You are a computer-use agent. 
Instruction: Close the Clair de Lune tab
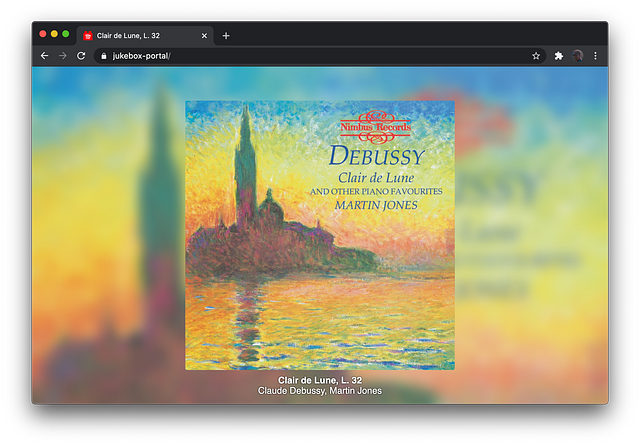point(204,36)
